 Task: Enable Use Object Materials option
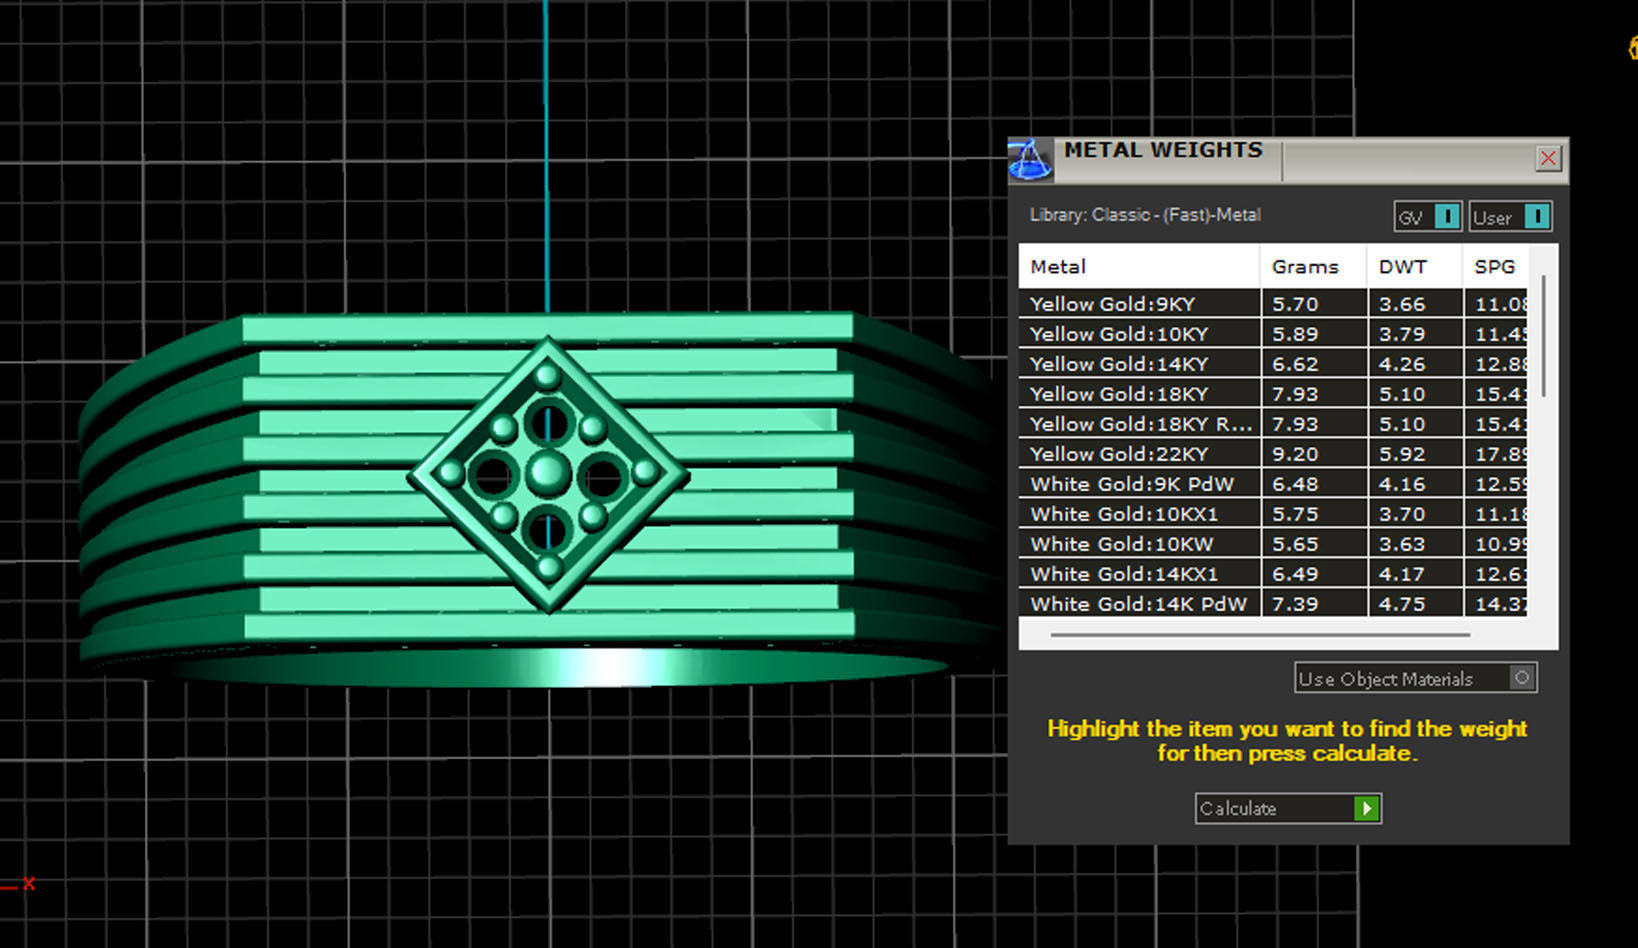(x=1415, y=678)
